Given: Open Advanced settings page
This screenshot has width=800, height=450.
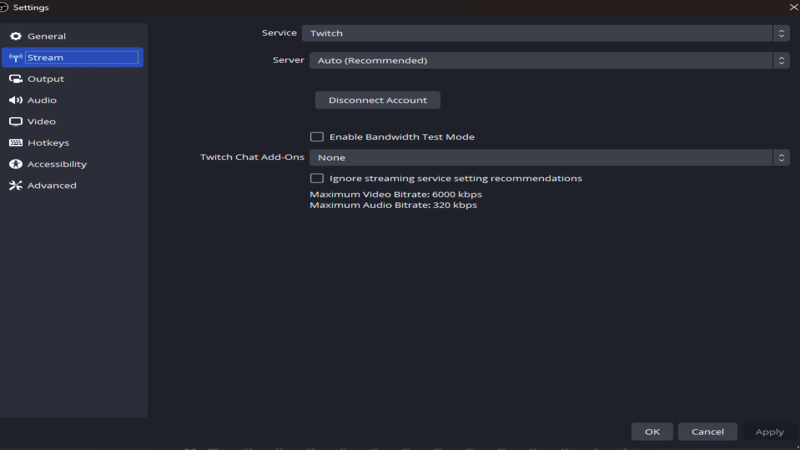Looking at the screenshot, I should [72, 185].
